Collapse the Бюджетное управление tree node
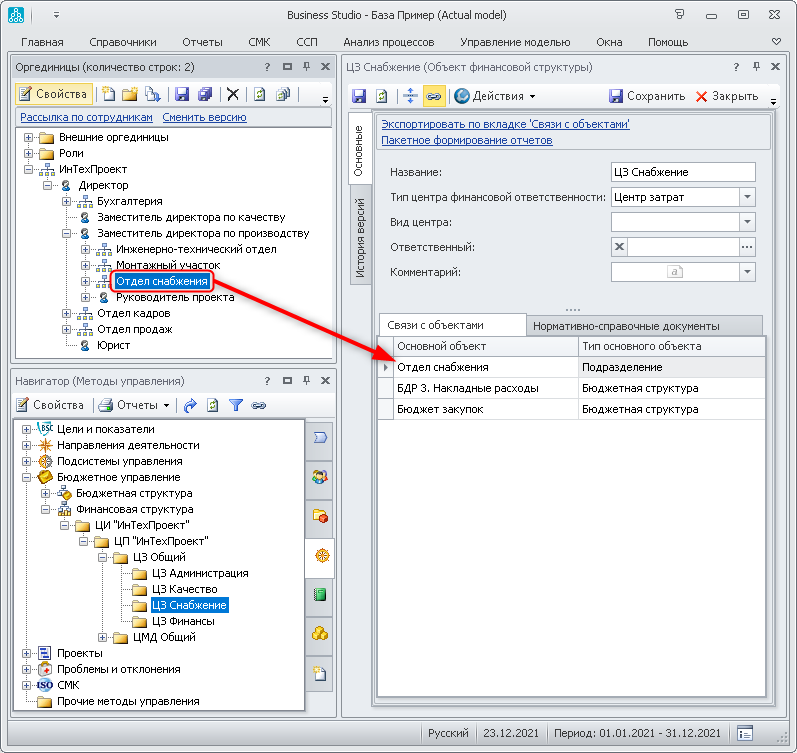Viewport: 797px width, 753px height. tap(28, 477)
